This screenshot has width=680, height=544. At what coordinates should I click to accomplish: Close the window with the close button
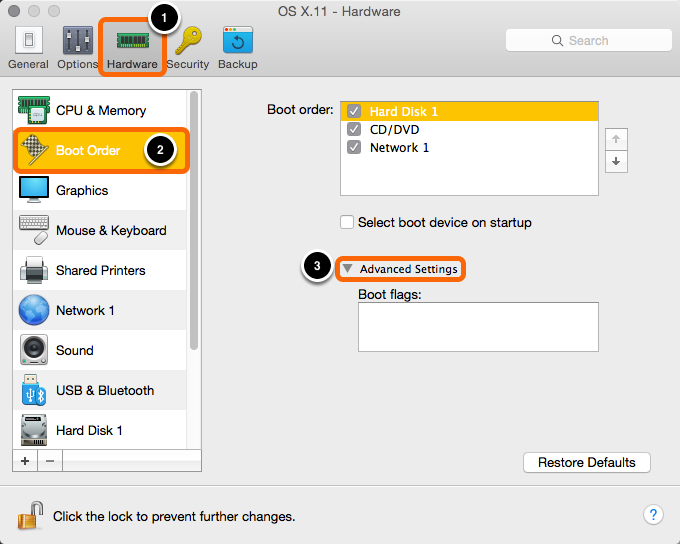[x=14, y=11]
